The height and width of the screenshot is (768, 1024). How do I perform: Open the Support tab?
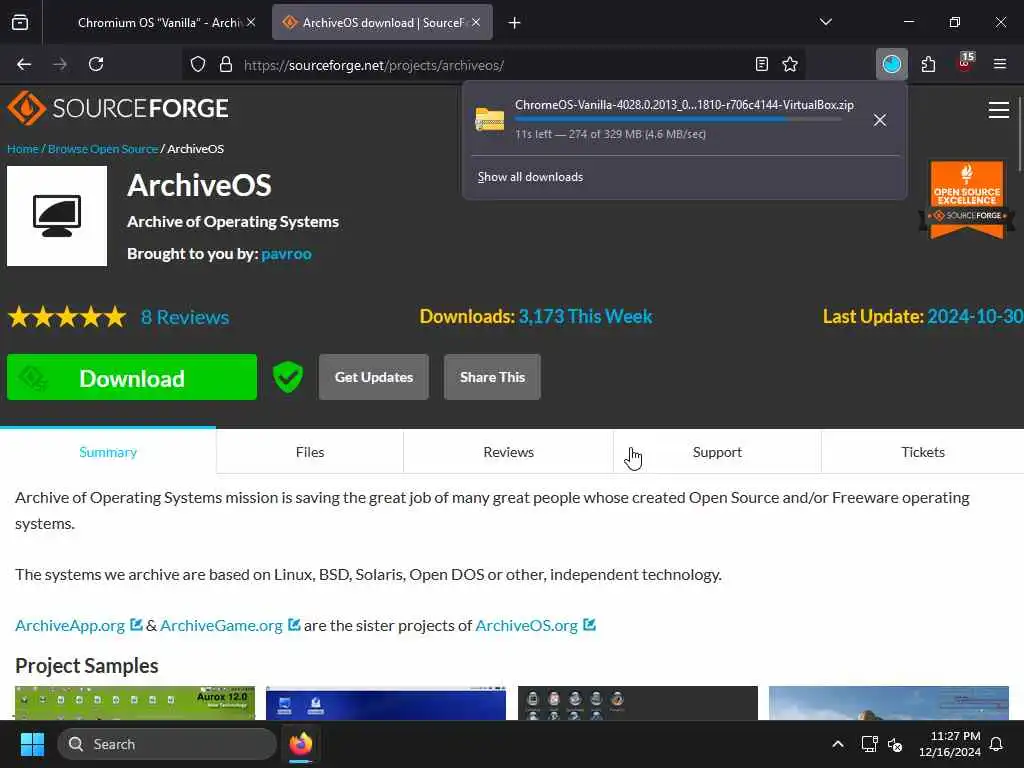(x=717, y=452)
